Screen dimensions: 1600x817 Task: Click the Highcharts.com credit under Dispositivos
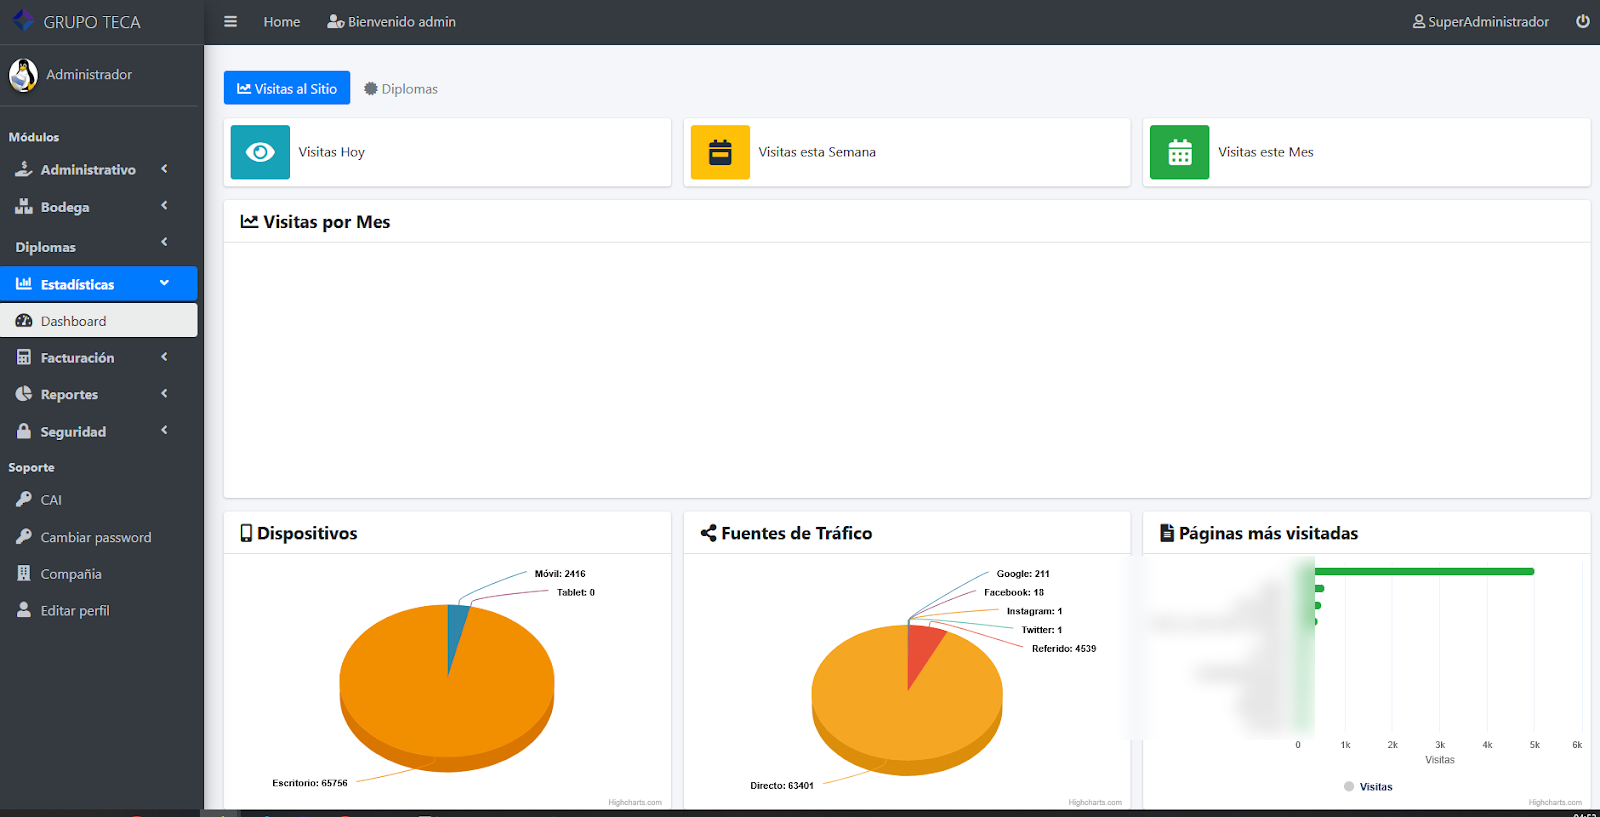635,802
